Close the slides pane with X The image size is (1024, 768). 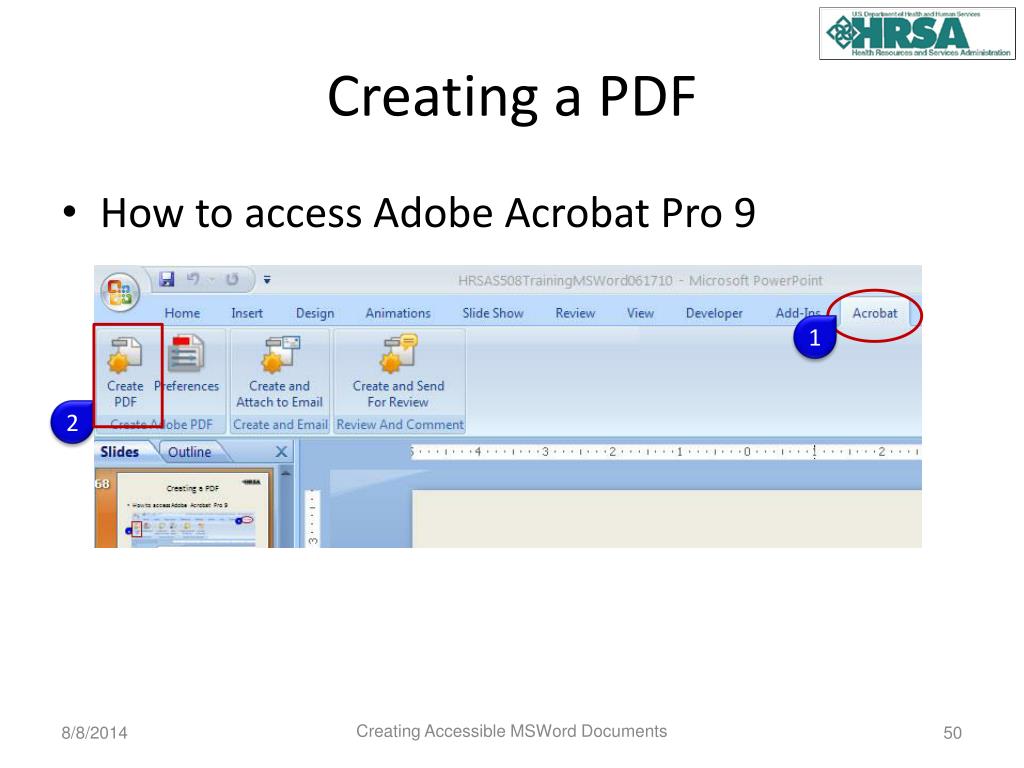pos(281,452)
